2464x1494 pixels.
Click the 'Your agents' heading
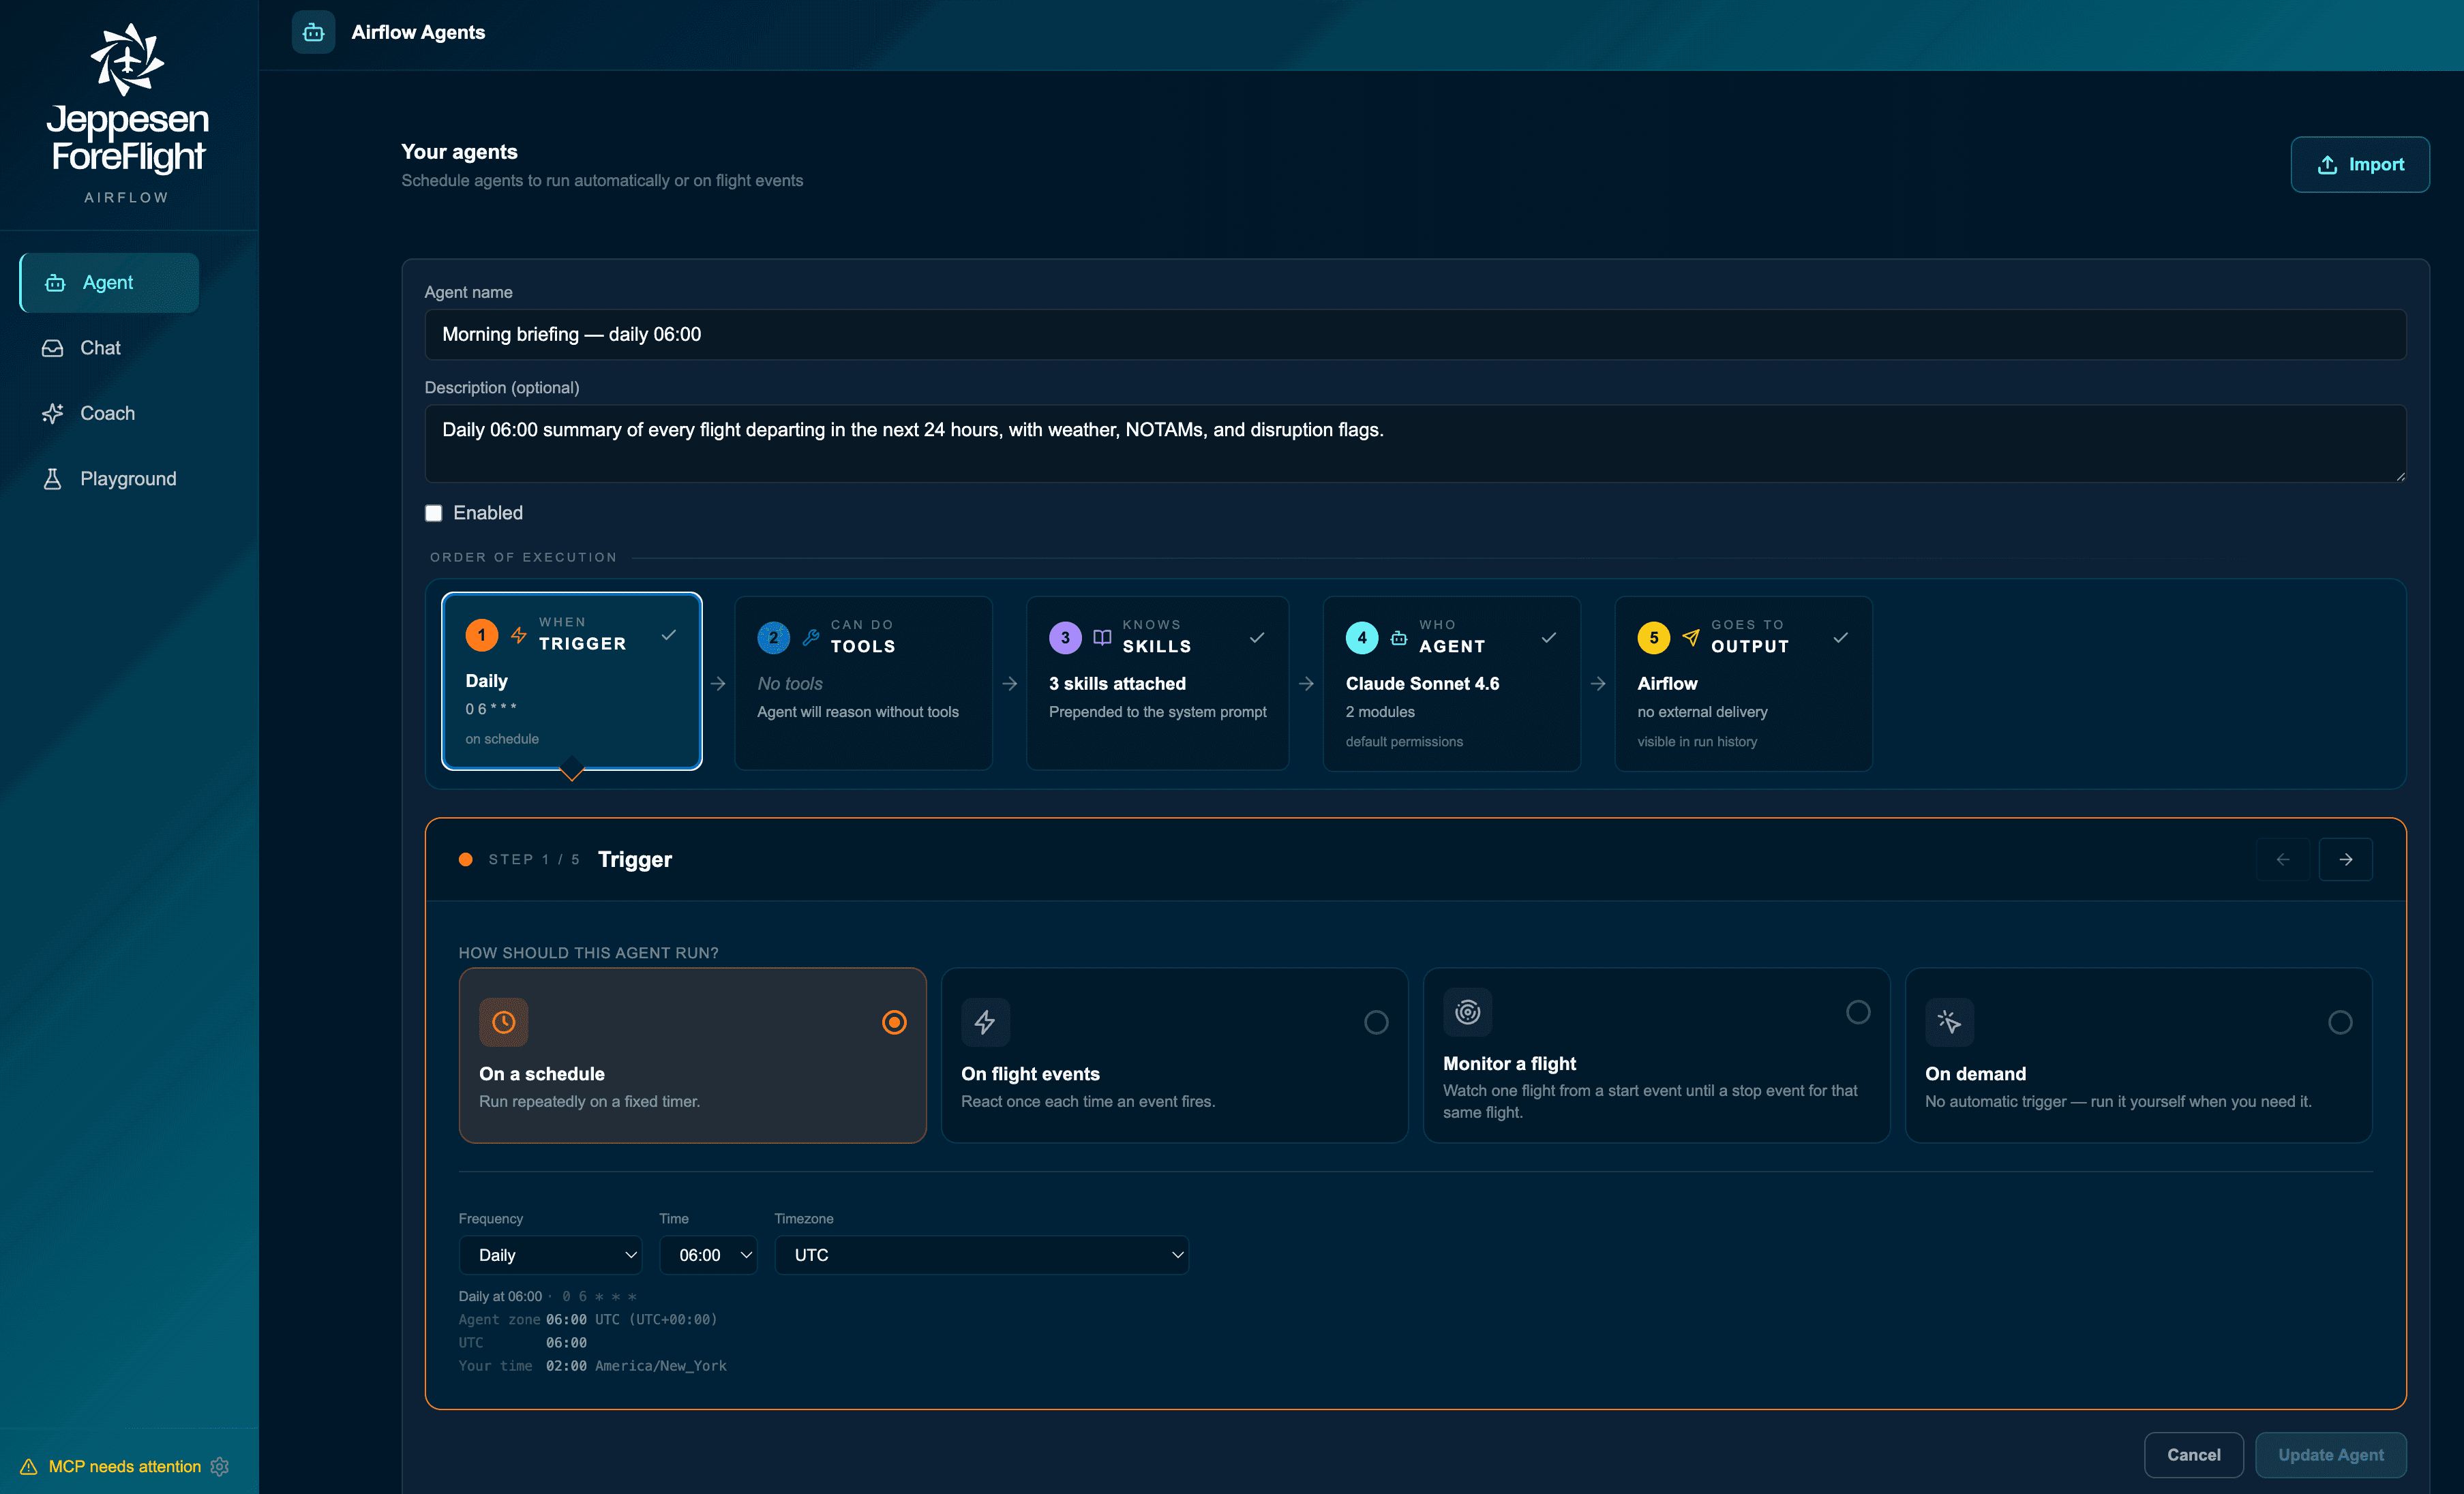click(459, 152)
